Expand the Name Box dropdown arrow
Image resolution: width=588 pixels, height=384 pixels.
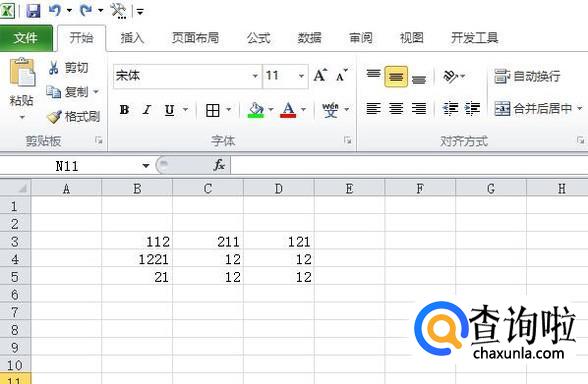(146, 165)
